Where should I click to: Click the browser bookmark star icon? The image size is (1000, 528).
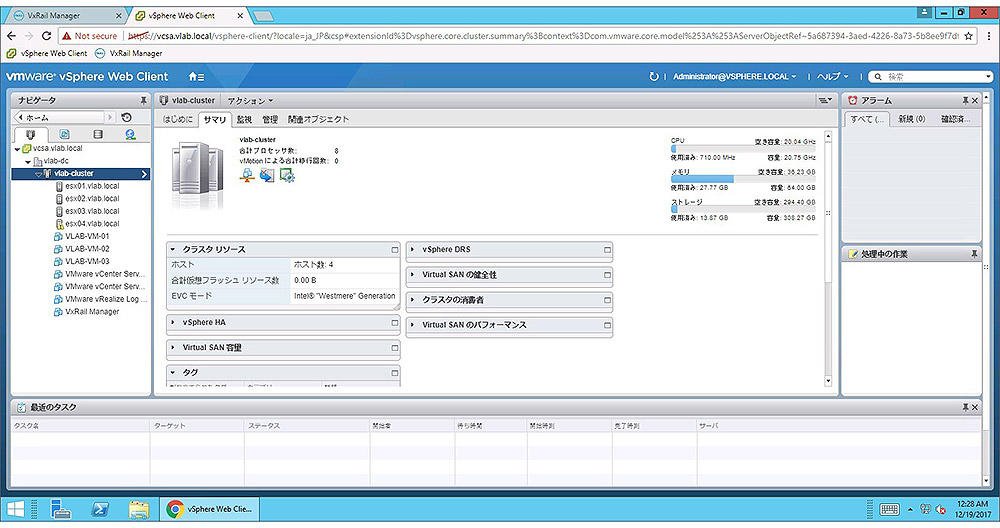pyautogui.click(x=969, y=36)
